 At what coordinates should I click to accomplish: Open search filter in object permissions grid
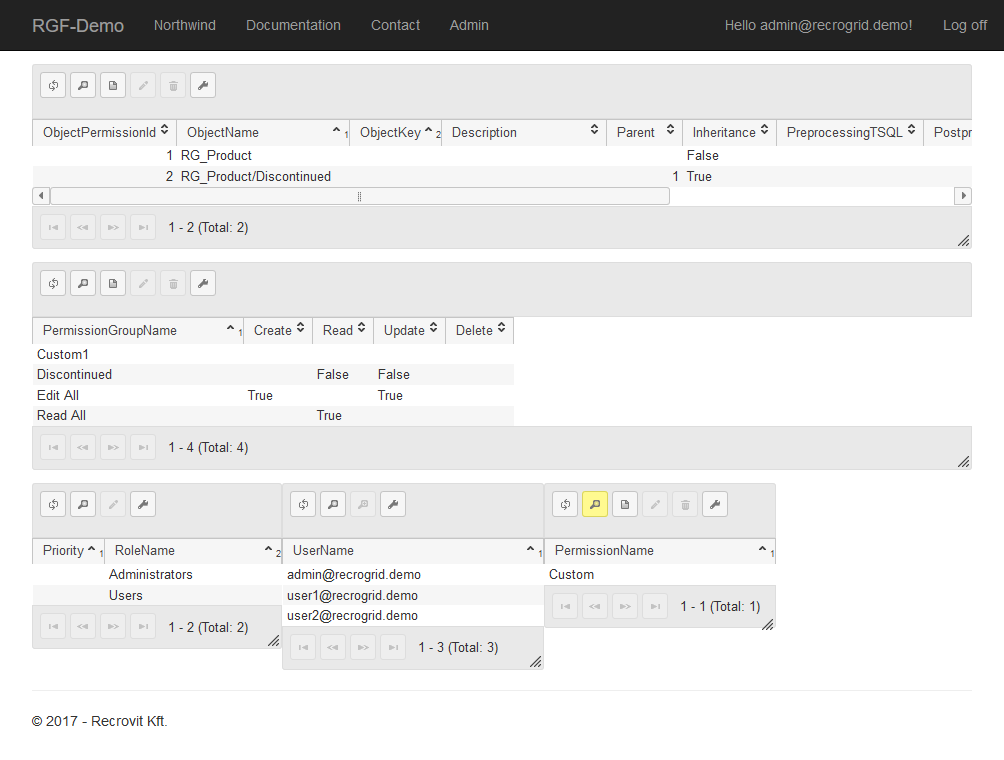pyautogui.click(x=83, y=86)
